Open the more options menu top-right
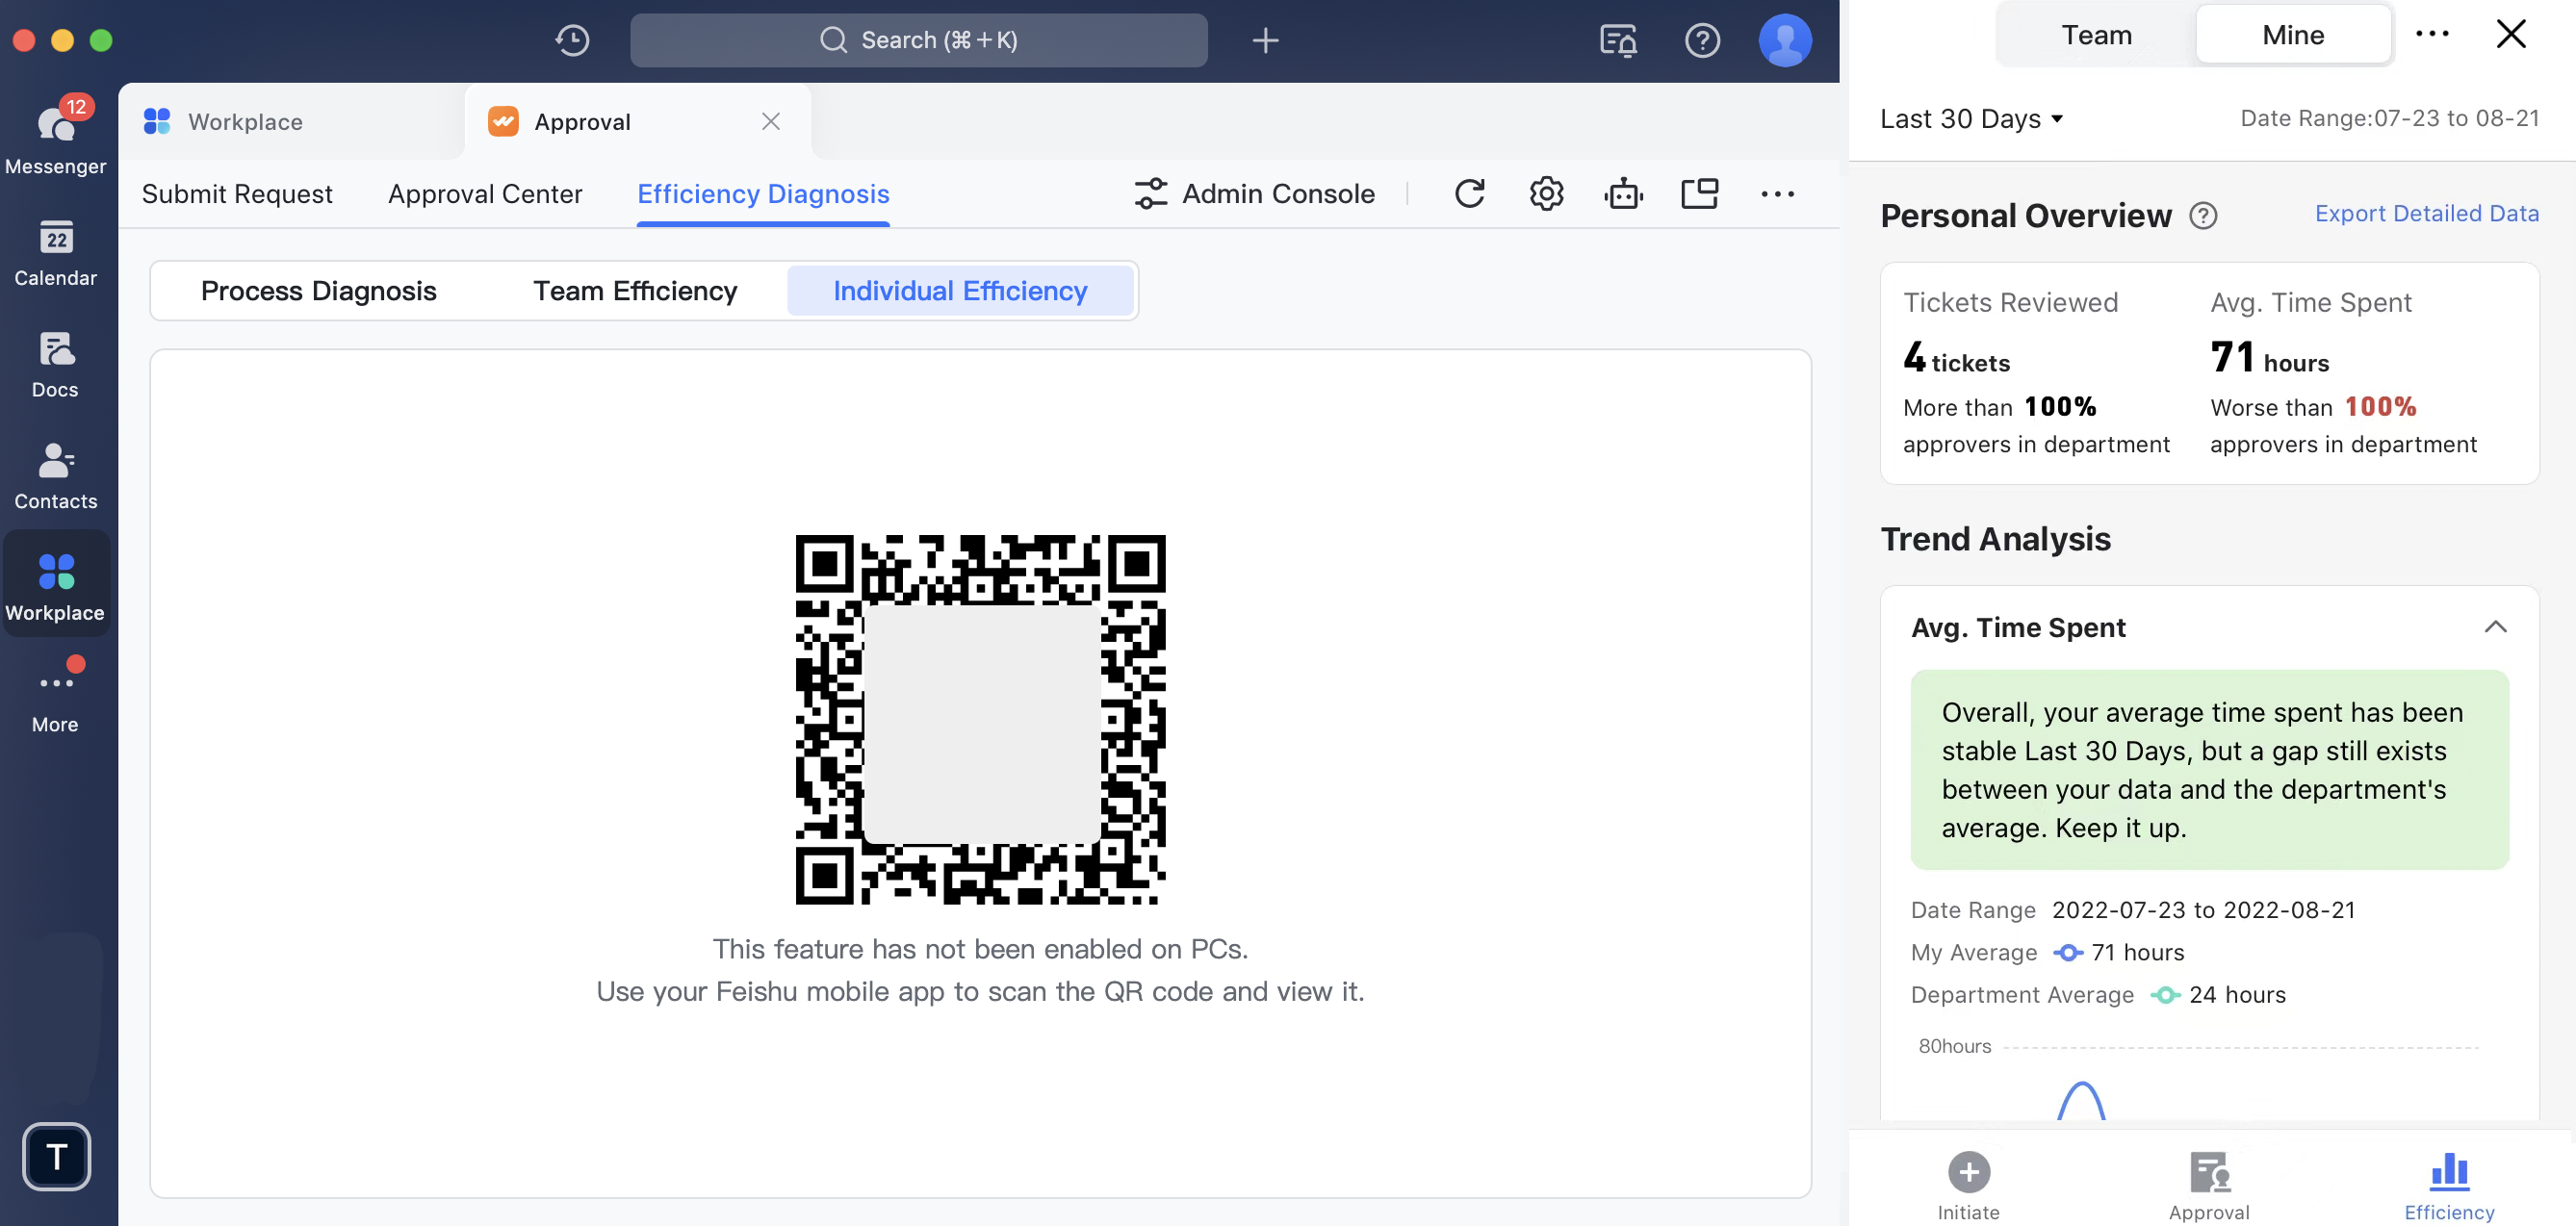2576x1226 pixels. pos(2434,35)
